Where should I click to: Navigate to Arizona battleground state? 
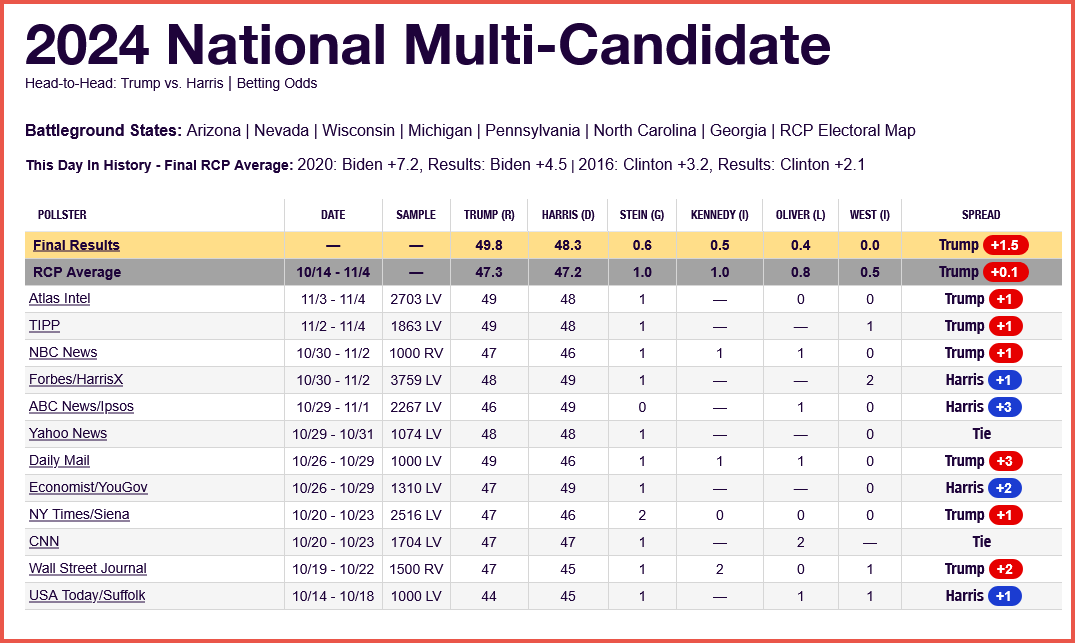[x=214, y=131]
